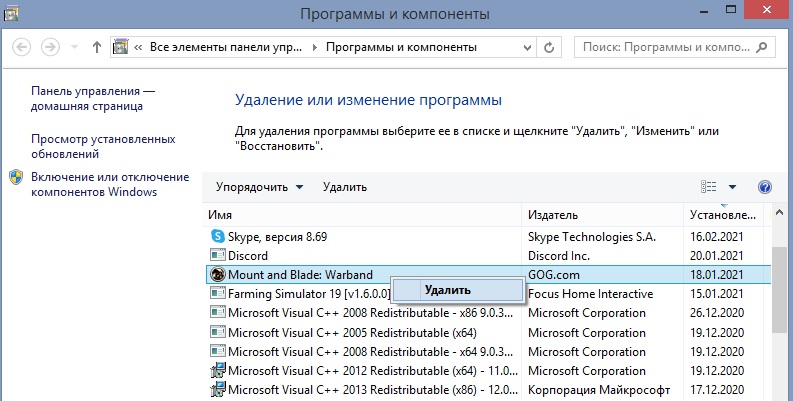Click the search field for programs
Image resolution: width=793 pixels, height=401 pixels.
click(674, 48)
